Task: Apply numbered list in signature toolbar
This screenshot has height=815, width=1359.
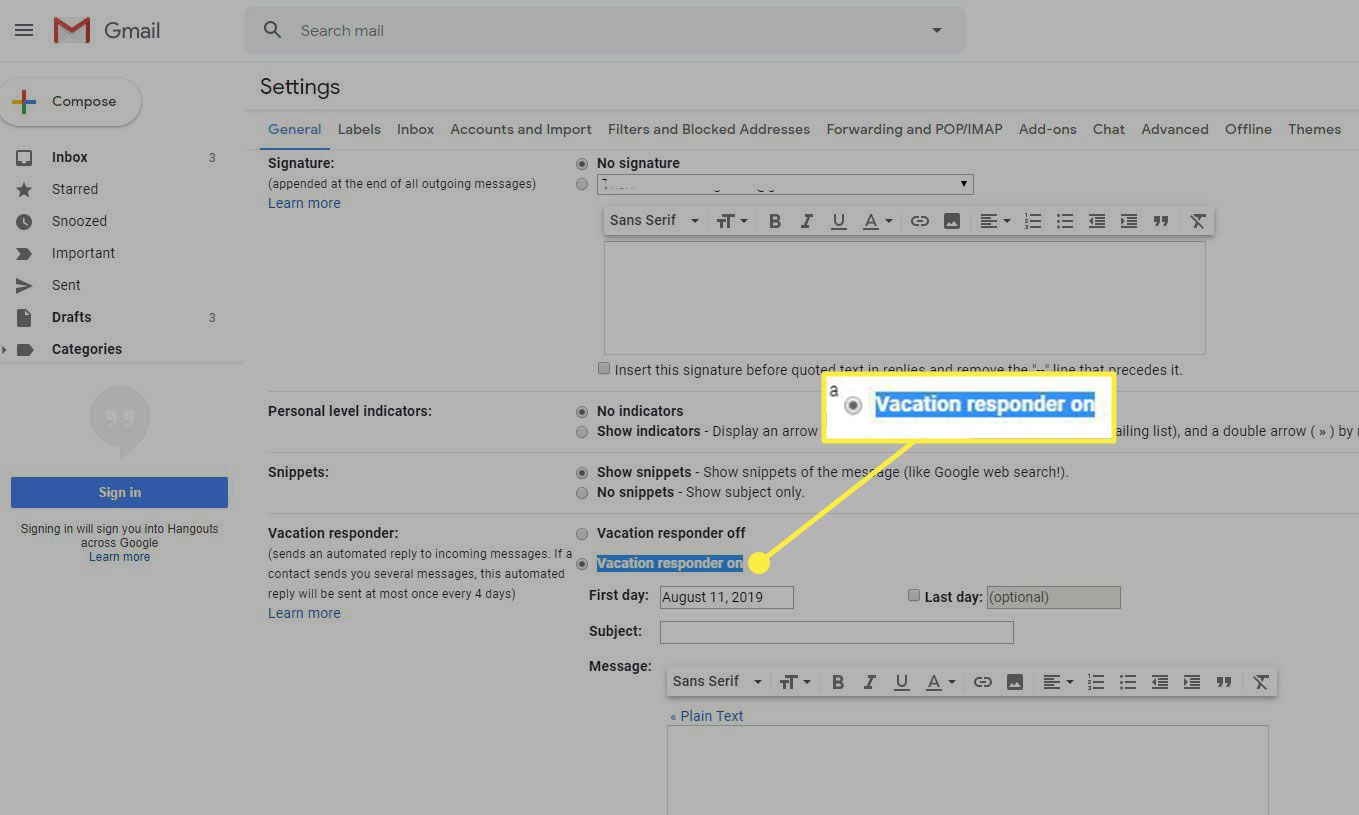Action: point(1033,221)
